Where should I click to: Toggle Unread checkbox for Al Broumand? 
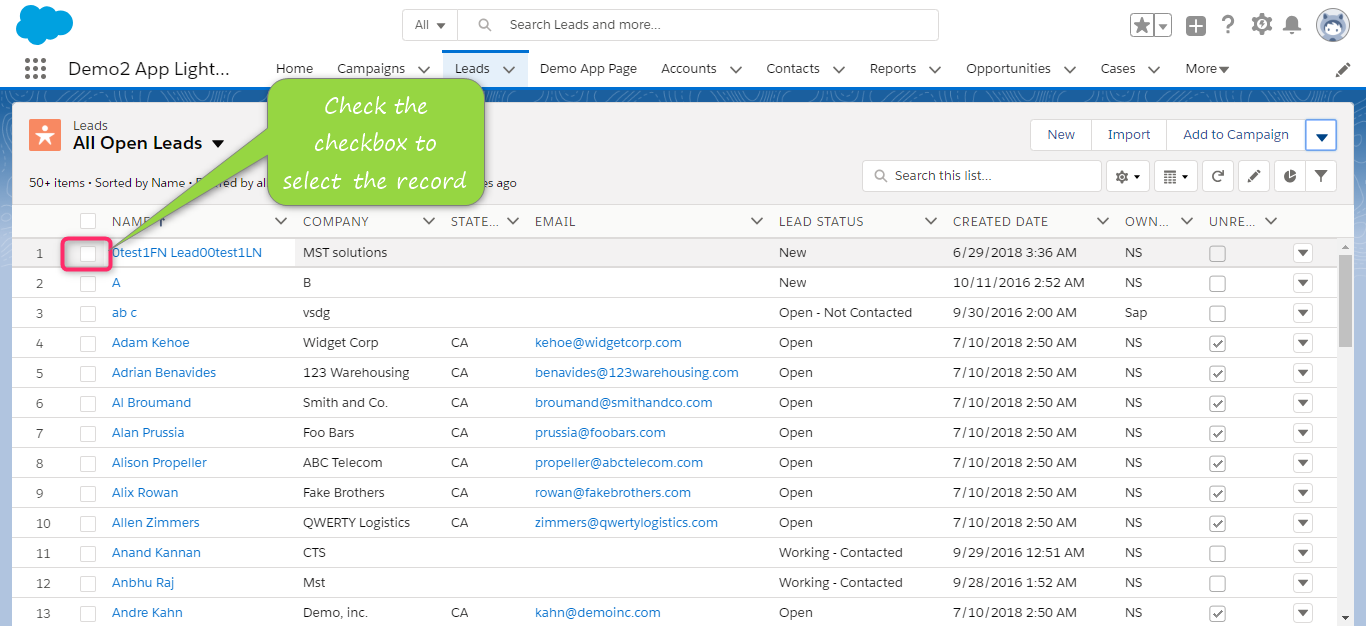point(1217,403)
